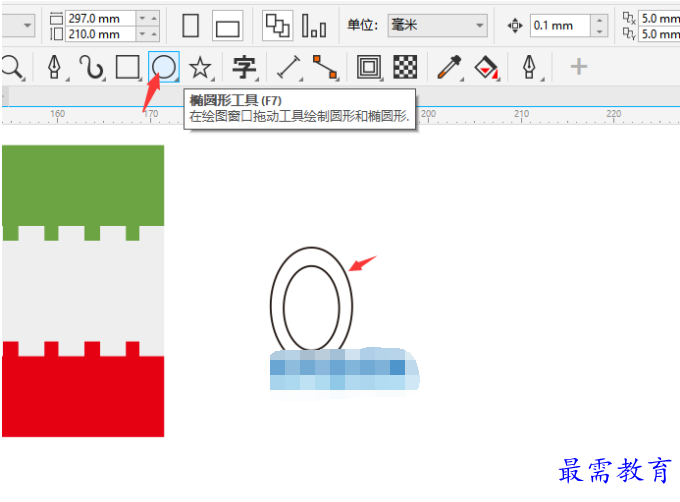680x502 pixels.
Task: Click the plus quick customize button
Action: pos(579,67)
